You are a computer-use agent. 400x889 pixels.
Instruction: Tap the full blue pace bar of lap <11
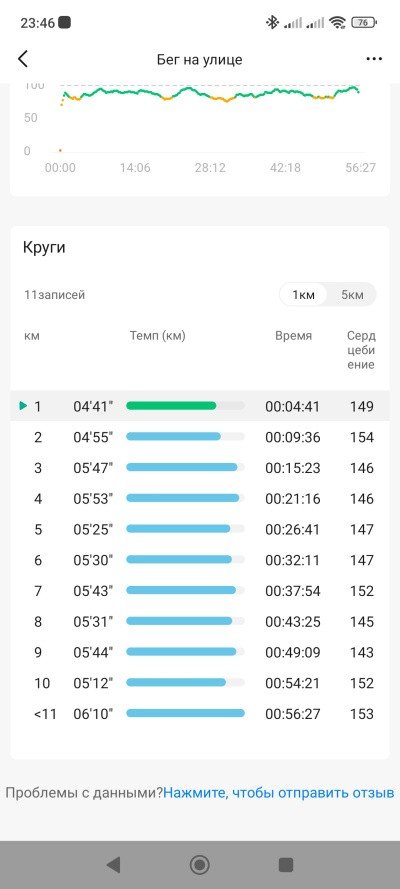[185, 713]
